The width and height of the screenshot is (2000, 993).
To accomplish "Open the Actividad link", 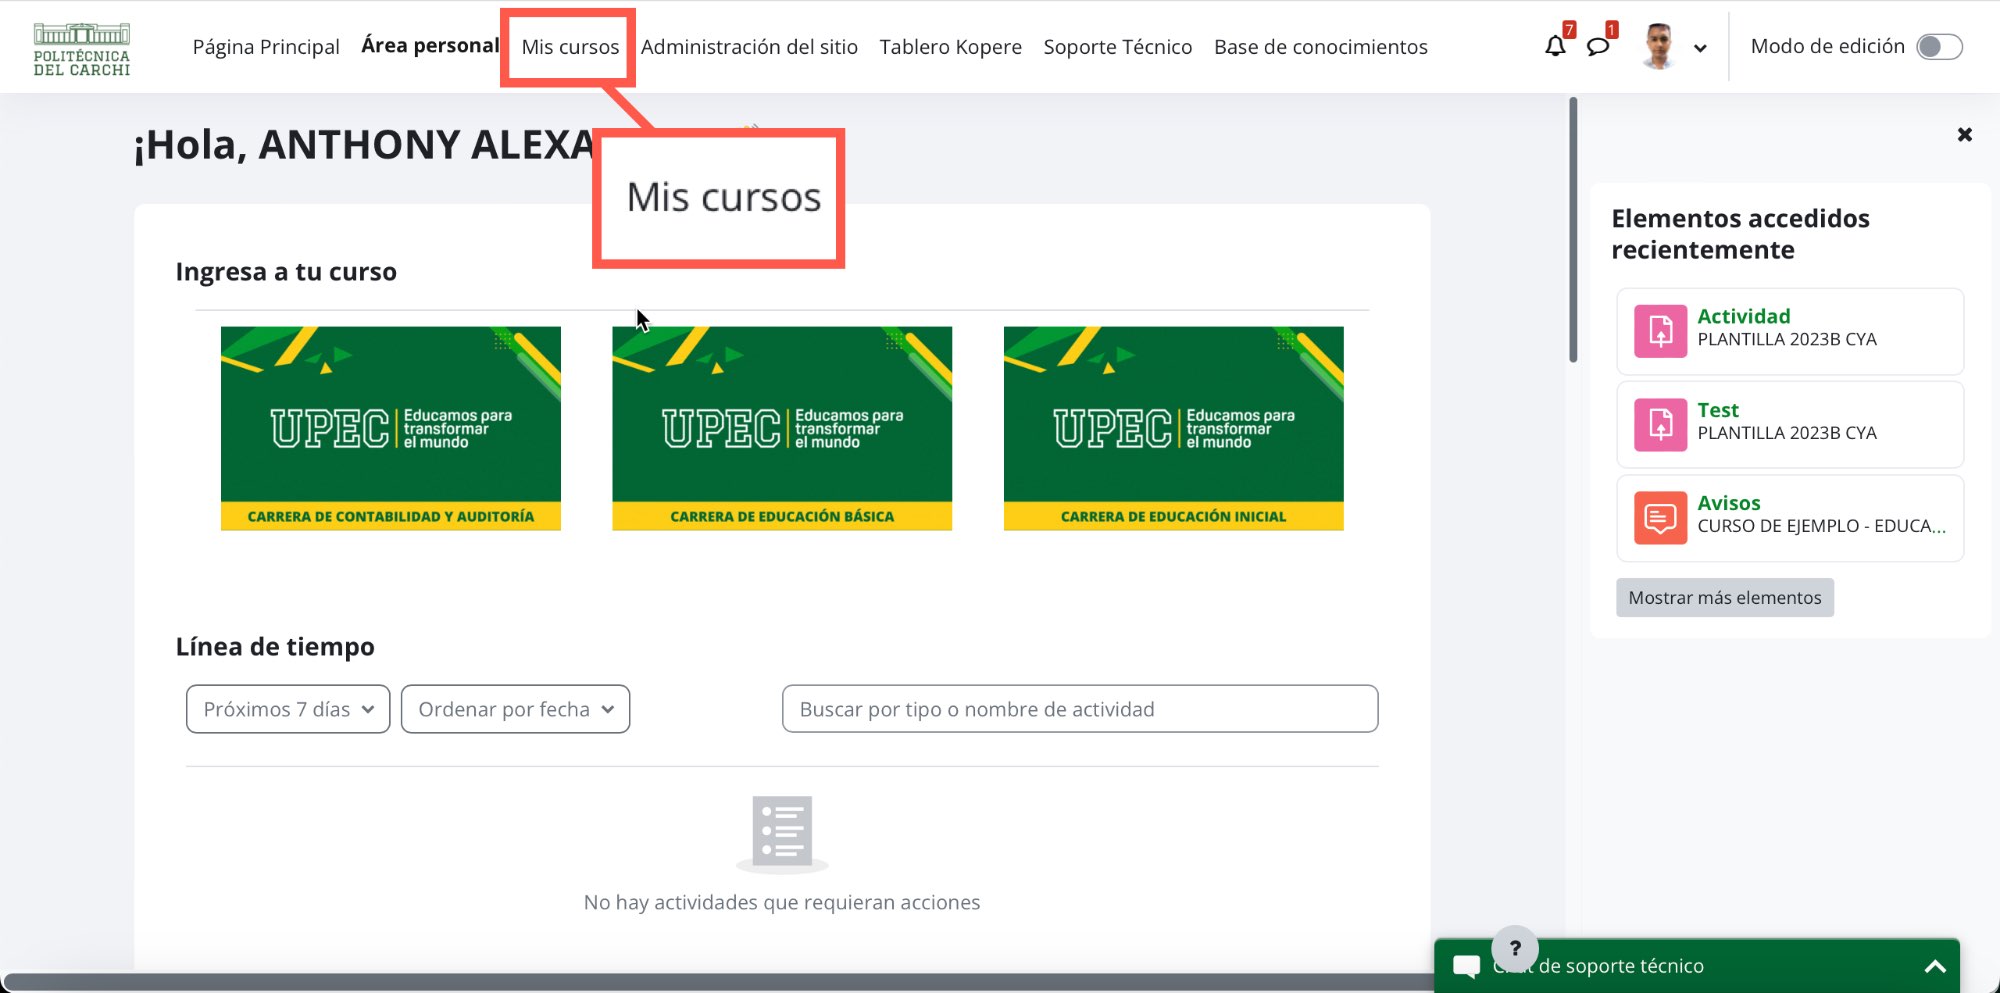I will (1743, 316).
